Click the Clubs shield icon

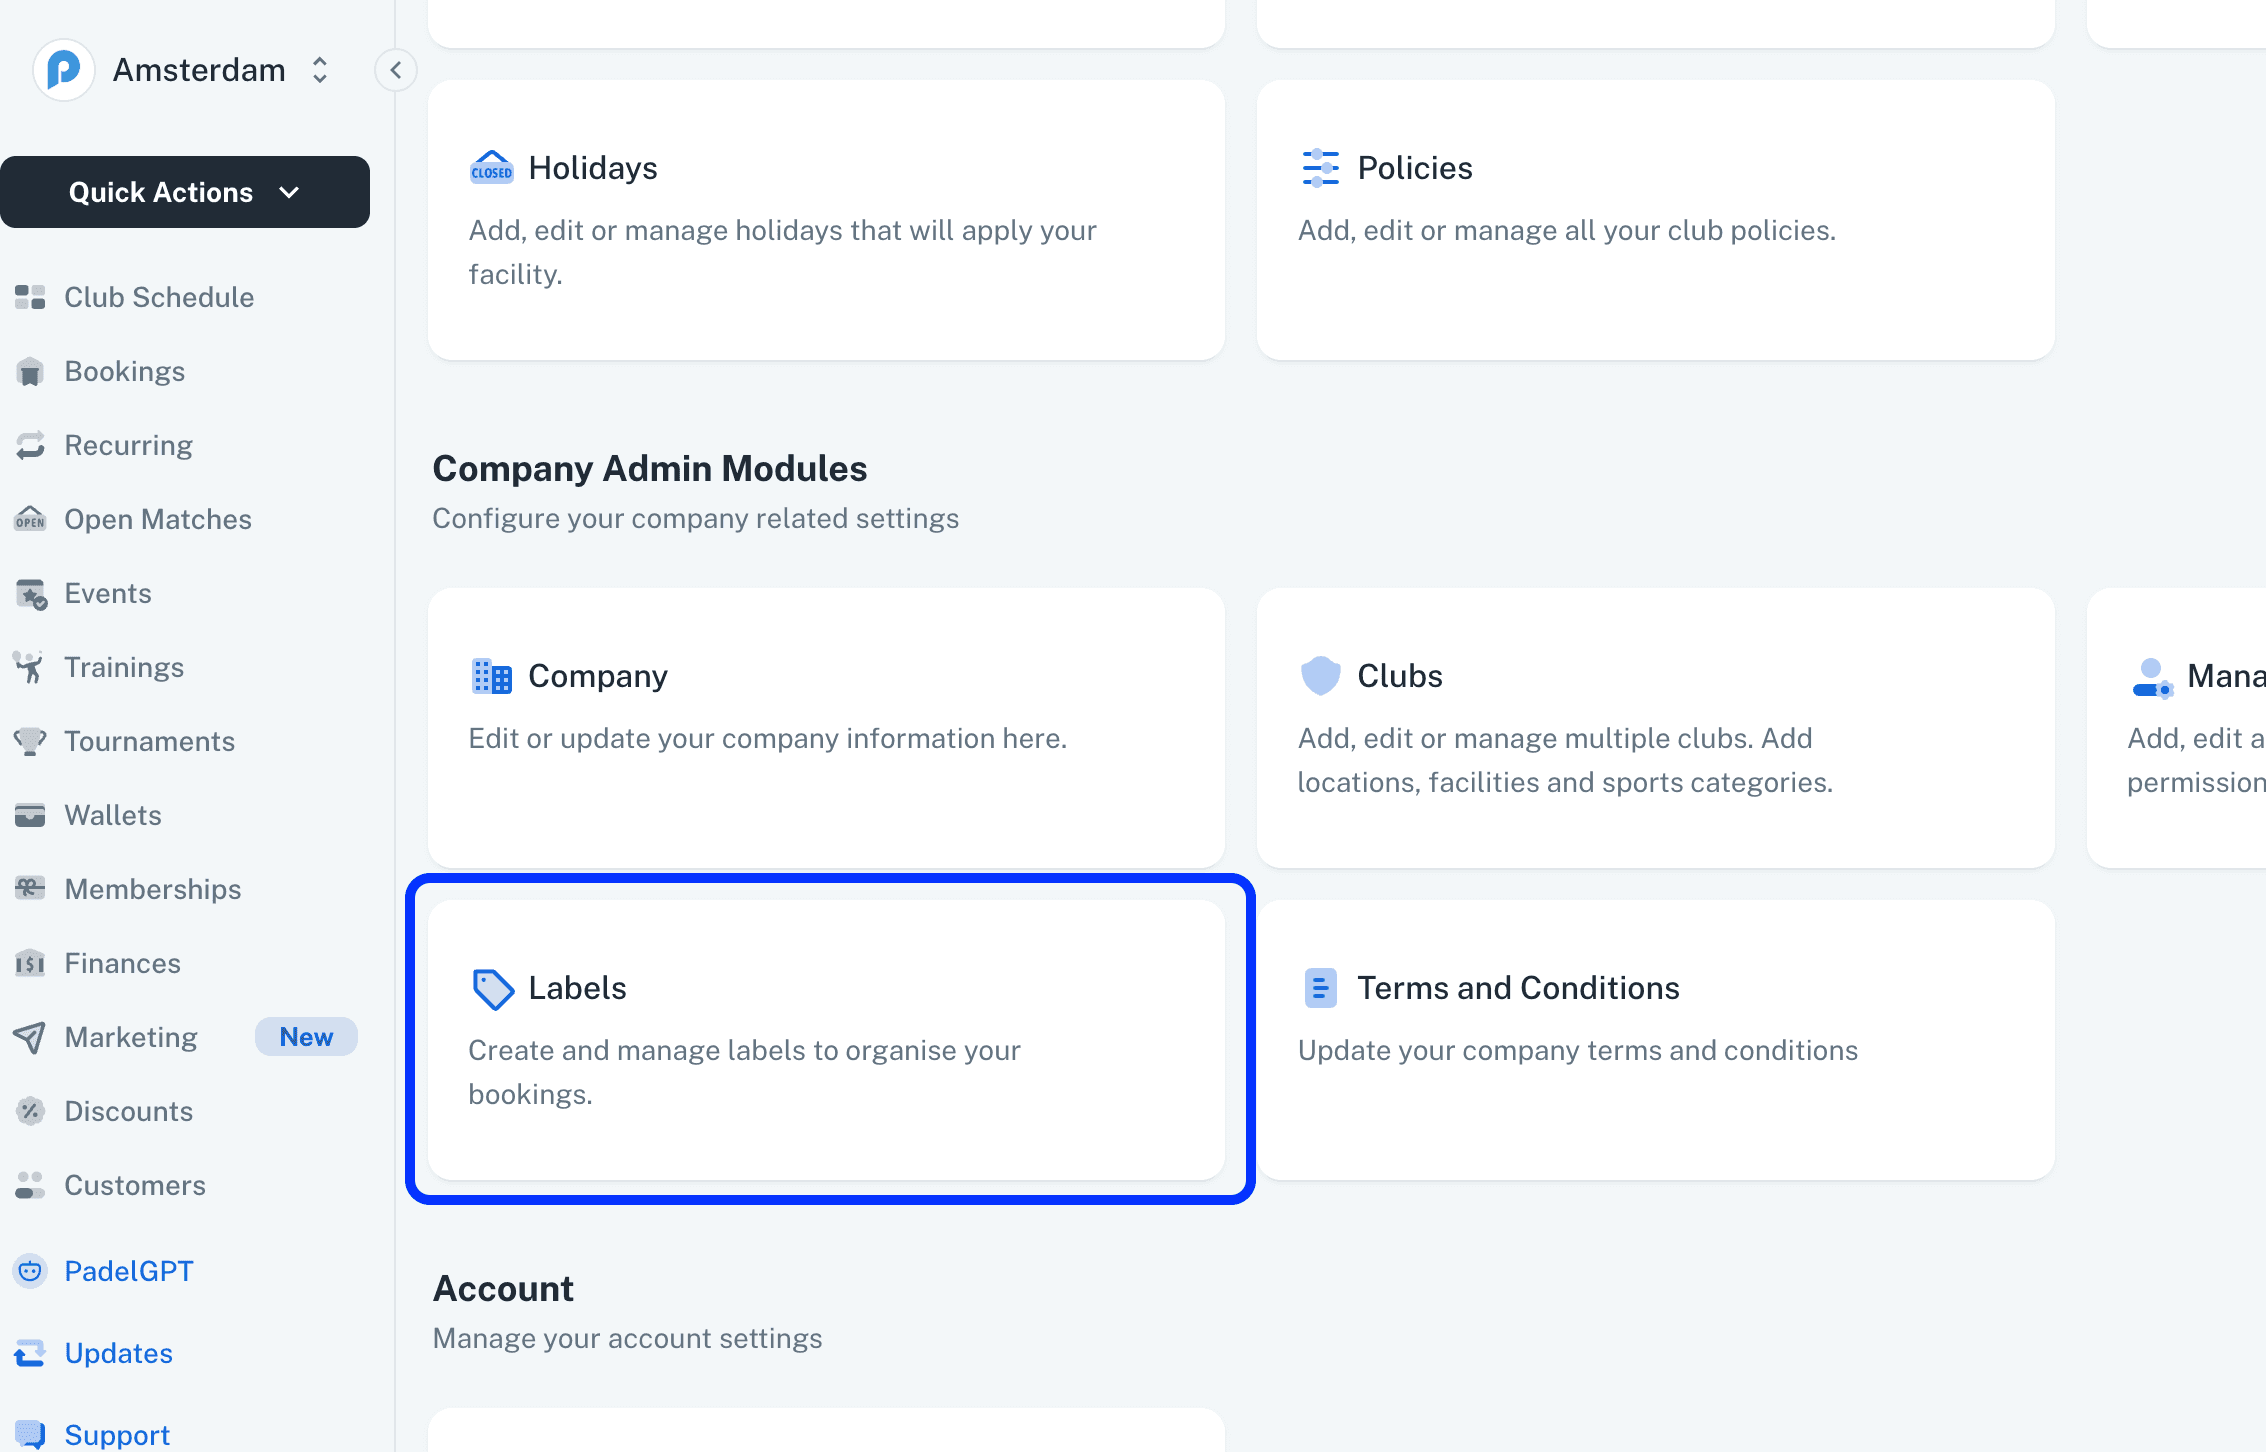coord(1320,676)
